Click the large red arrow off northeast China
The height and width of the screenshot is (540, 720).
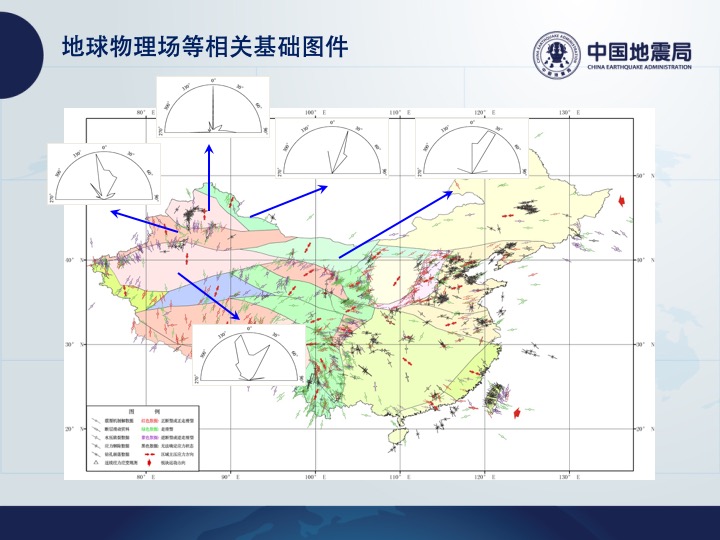tap(622, 201)
